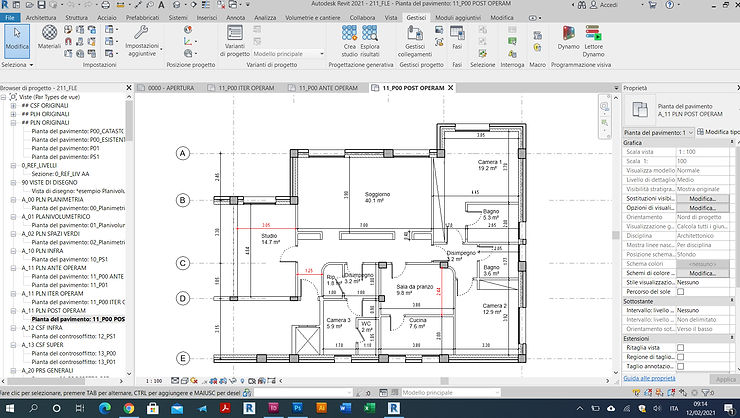The height and width of the screenshot is (418, 740).
Task: Open Windows Start menu
Action: coord(9,408)
